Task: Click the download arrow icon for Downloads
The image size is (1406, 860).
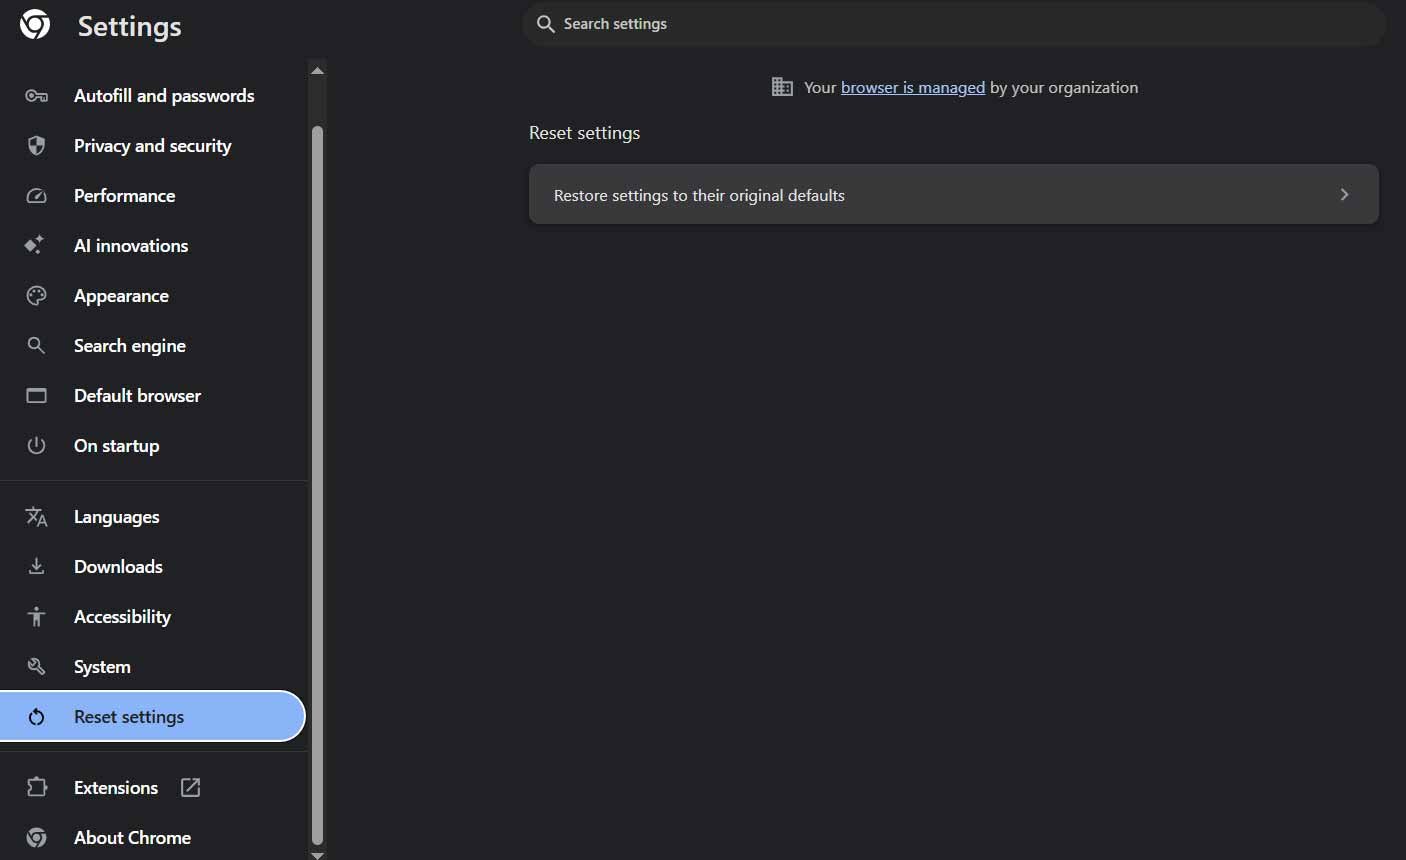Action: (x=36, y=567)
